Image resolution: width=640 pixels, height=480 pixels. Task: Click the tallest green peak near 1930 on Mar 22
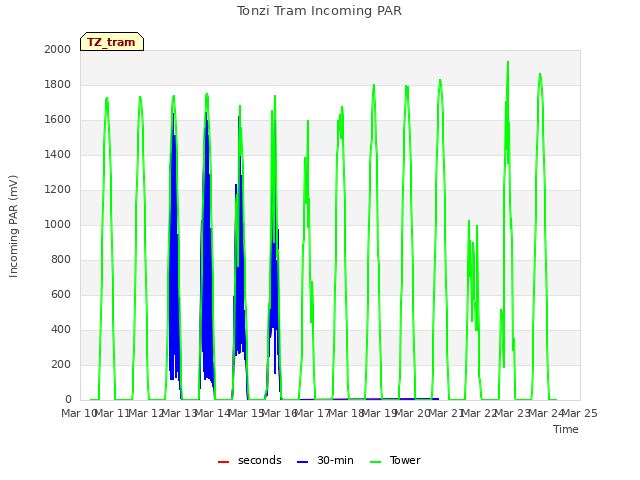point(508,62)
